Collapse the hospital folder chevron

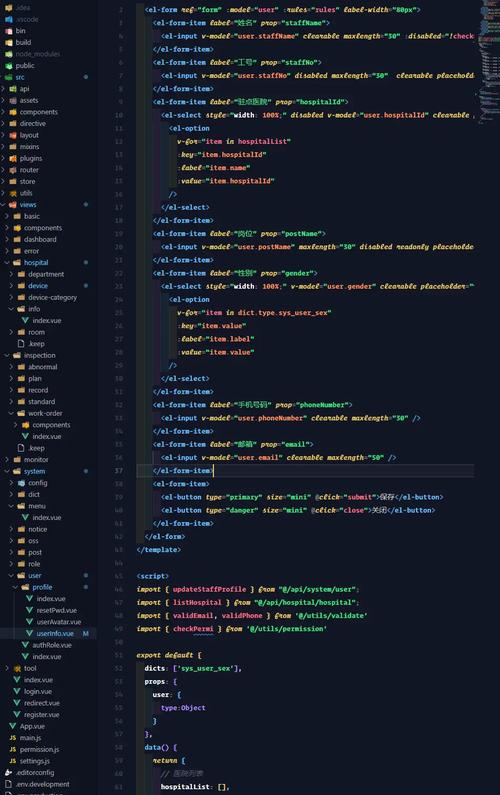tap(7, 263)
